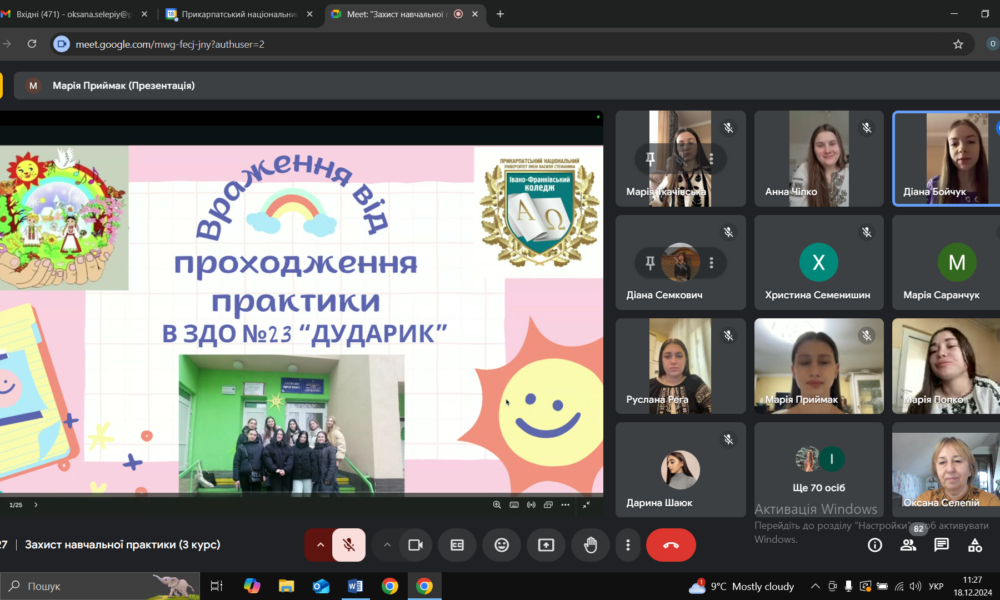Viewport: 1000px width, 600px height.
Task: Open options for Діана Семкович's tile
Action: [x=711, y=263]
